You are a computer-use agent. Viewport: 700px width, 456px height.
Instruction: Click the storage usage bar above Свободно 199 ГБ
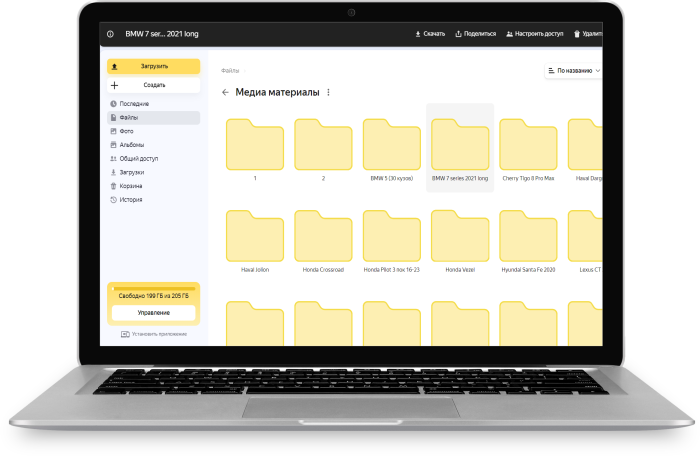click(x=153, y=289)
